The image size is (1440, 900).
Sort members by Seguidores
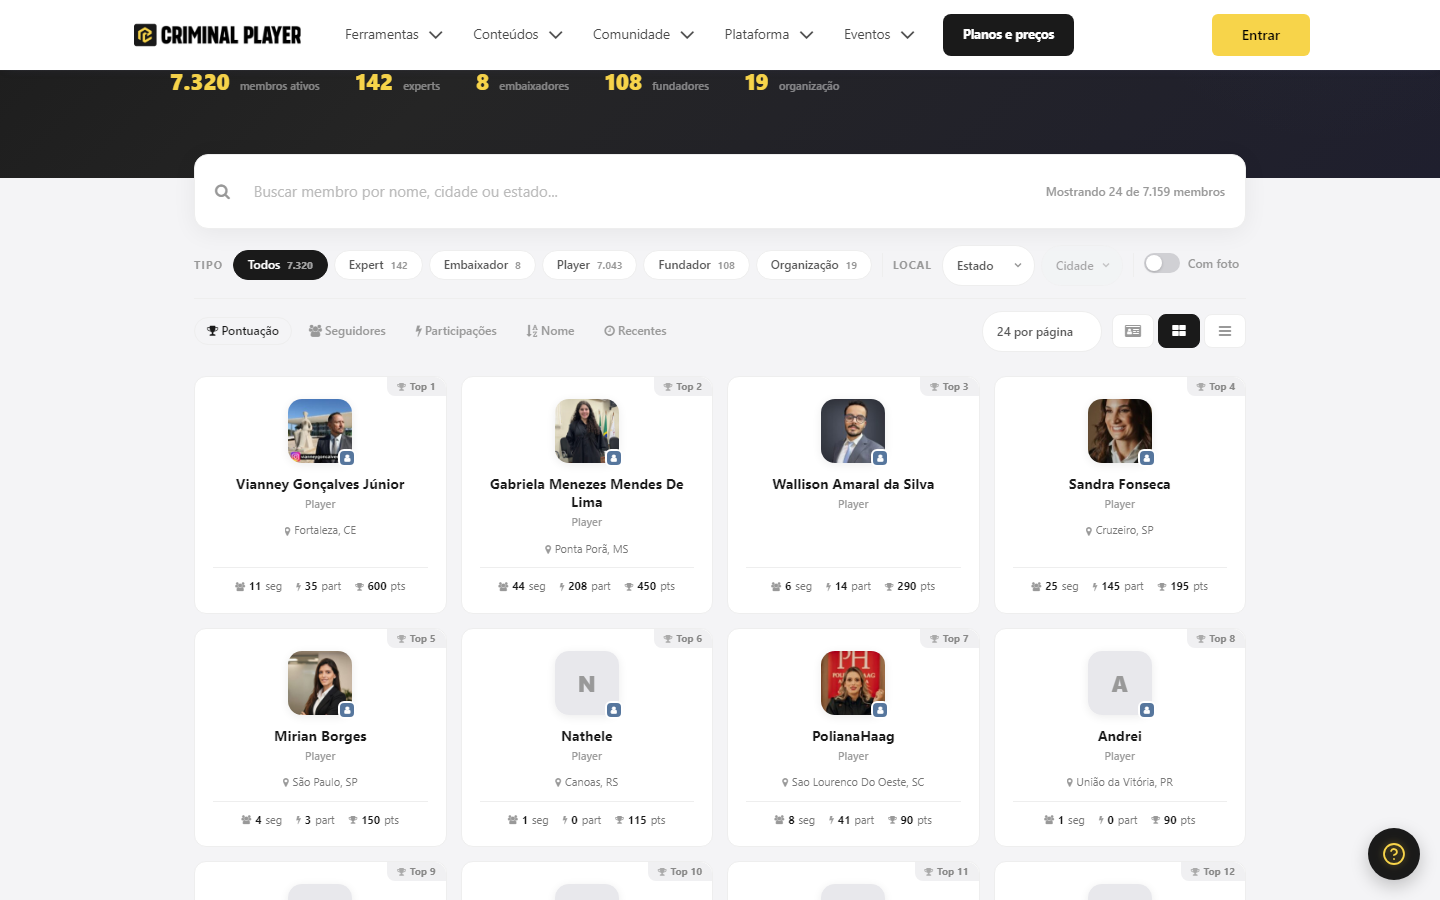point(347,331)
